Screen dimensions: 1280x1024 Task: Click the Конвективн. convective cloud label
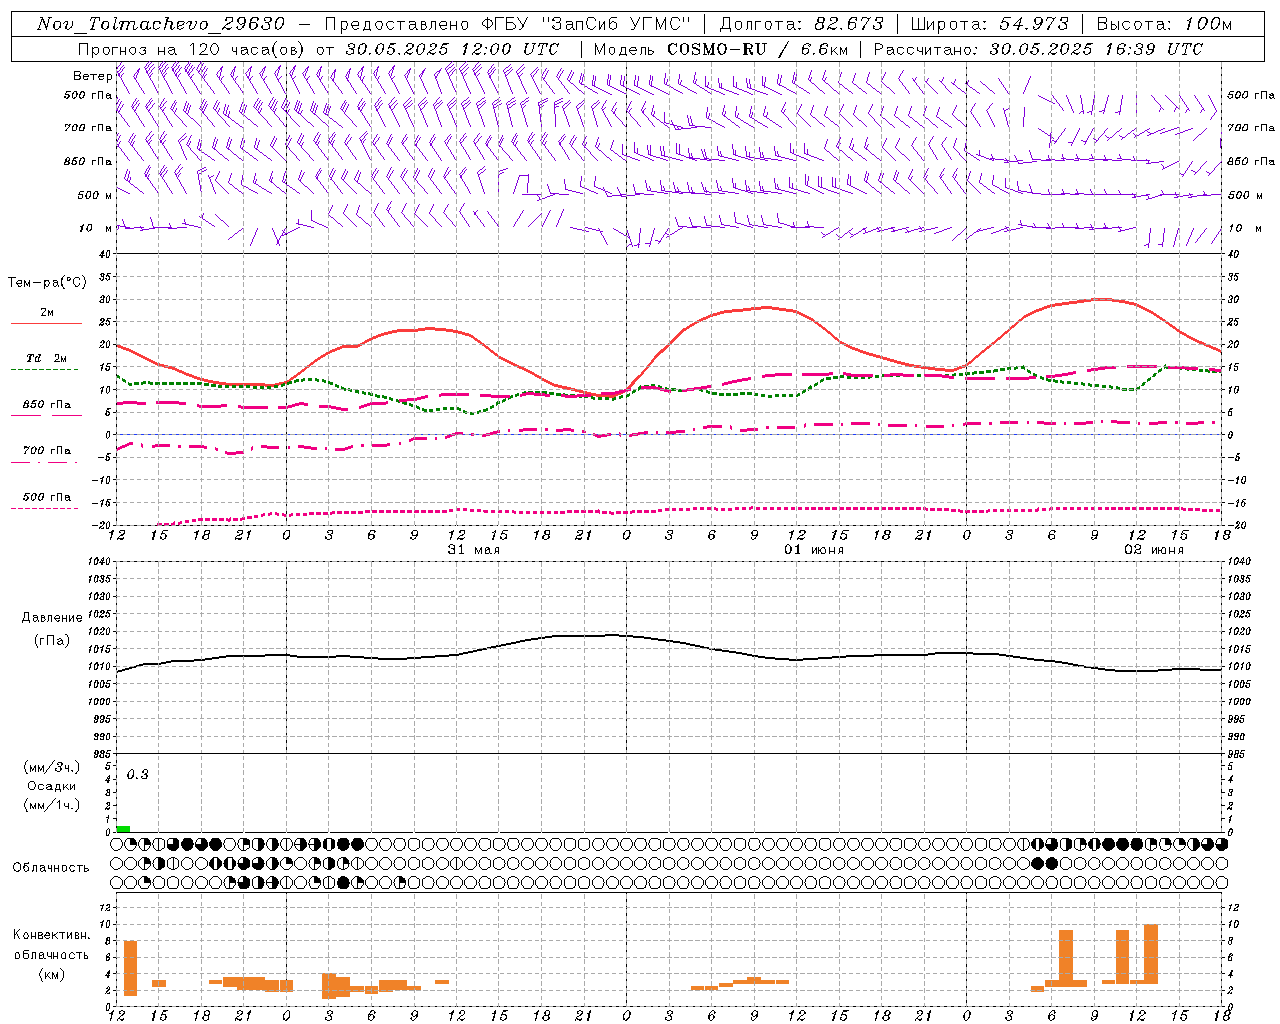point(52,936)
